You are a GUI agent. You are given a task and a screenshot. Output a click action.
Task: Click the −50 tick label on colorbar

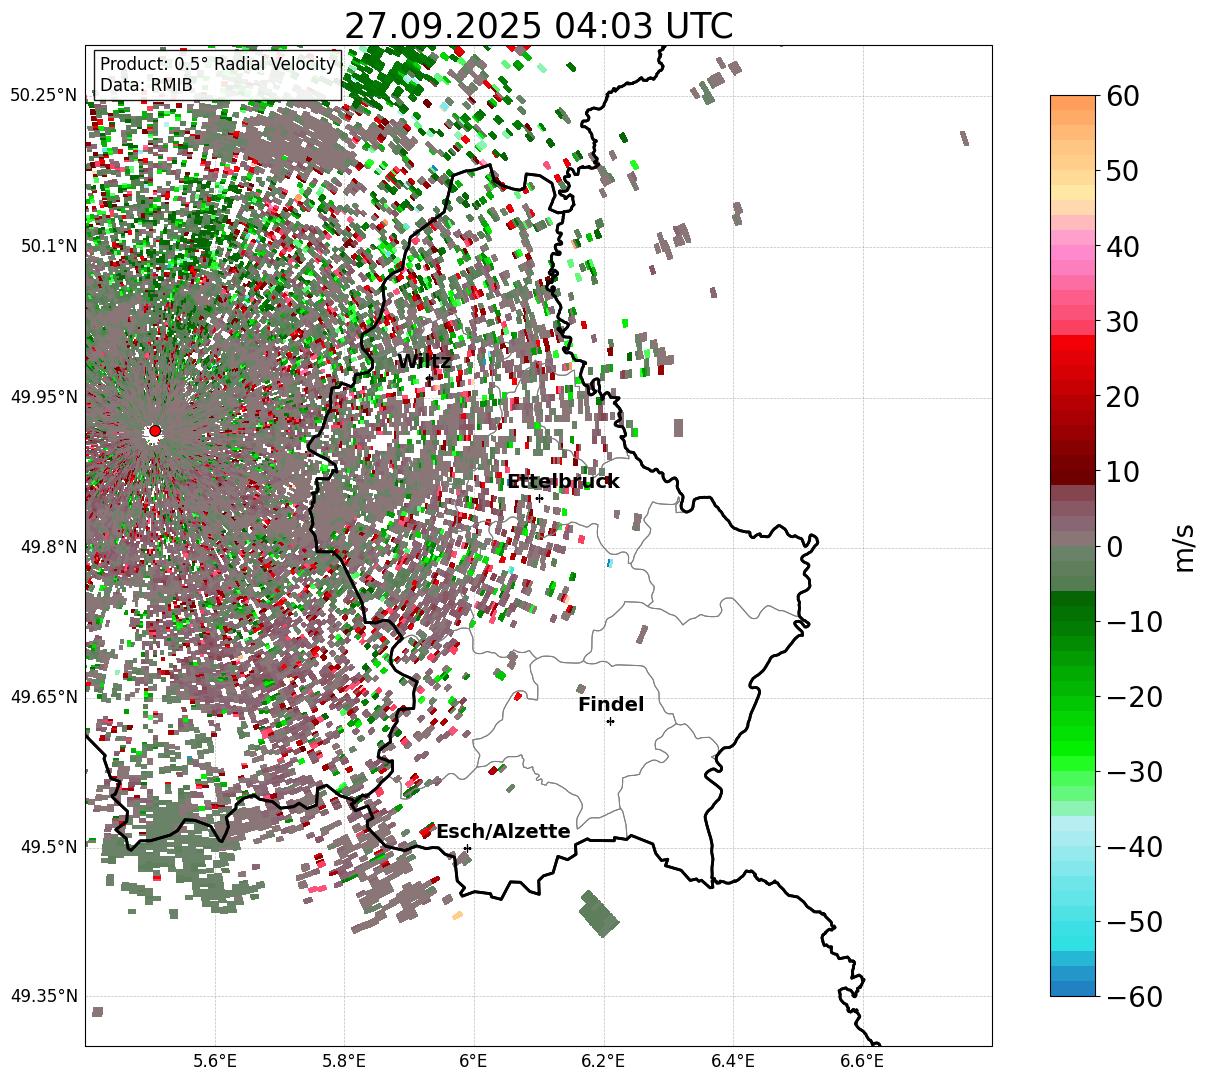coord(1134,921)
